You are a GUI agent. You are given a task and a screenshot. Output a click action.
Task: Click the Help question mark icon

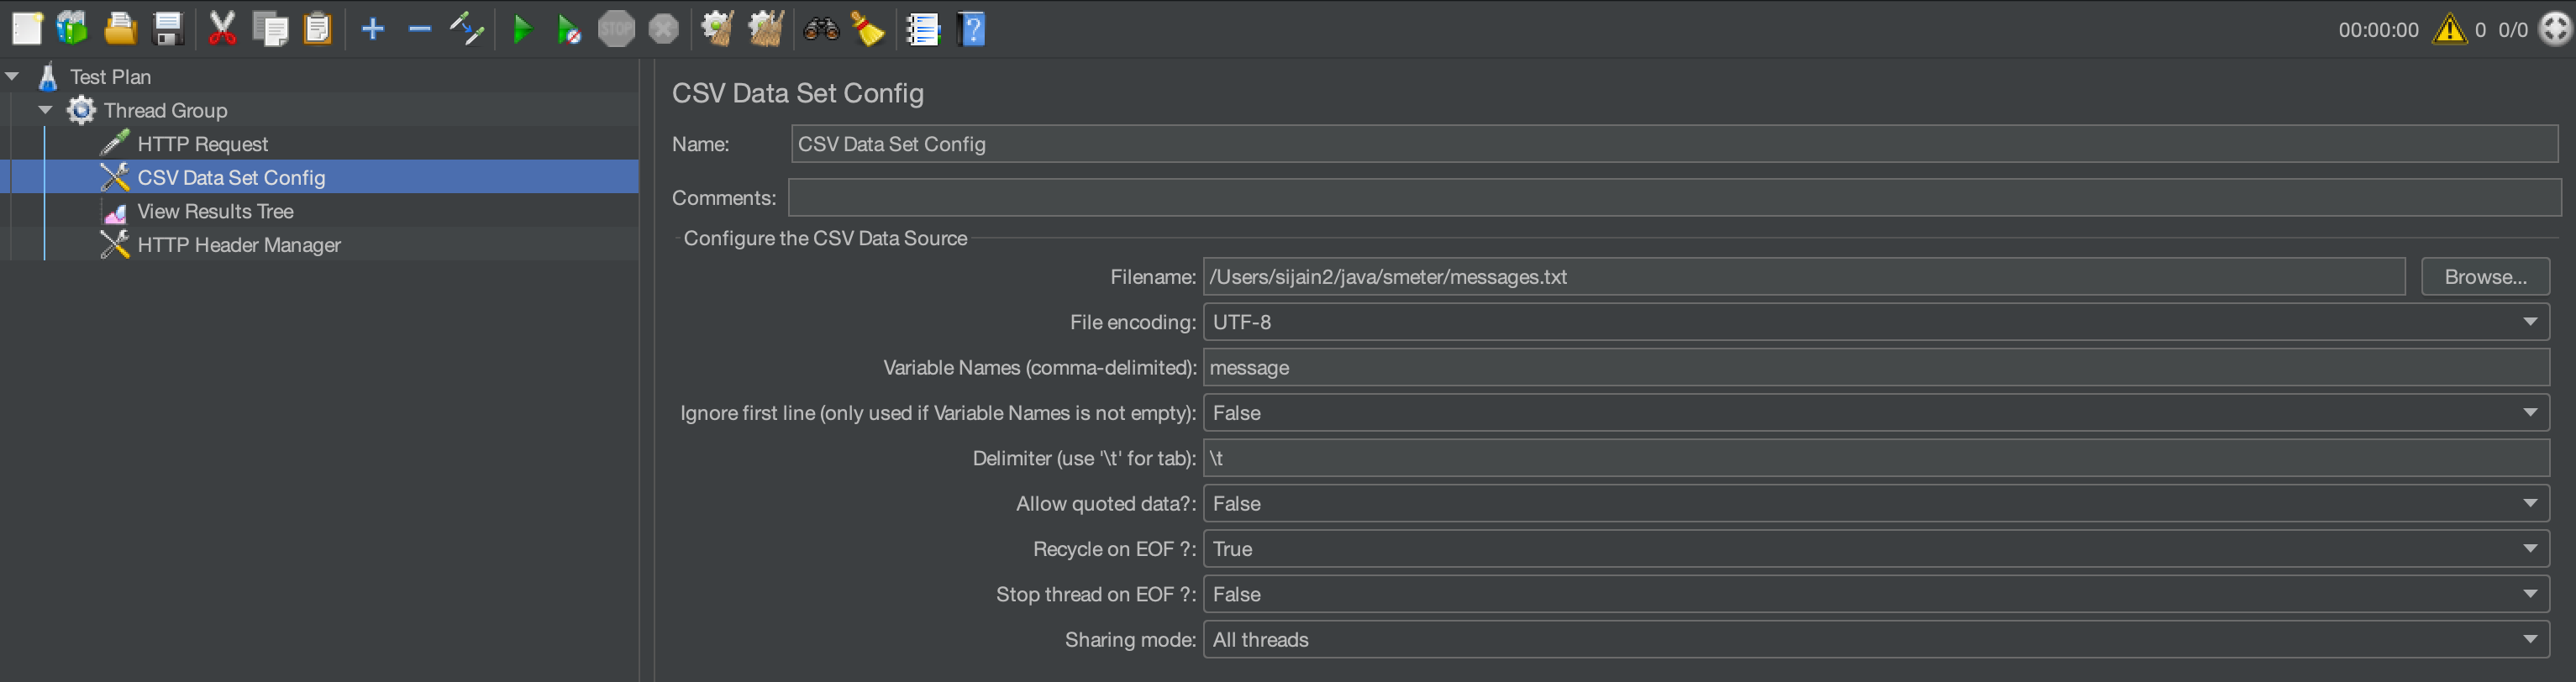tap(972, 30)
